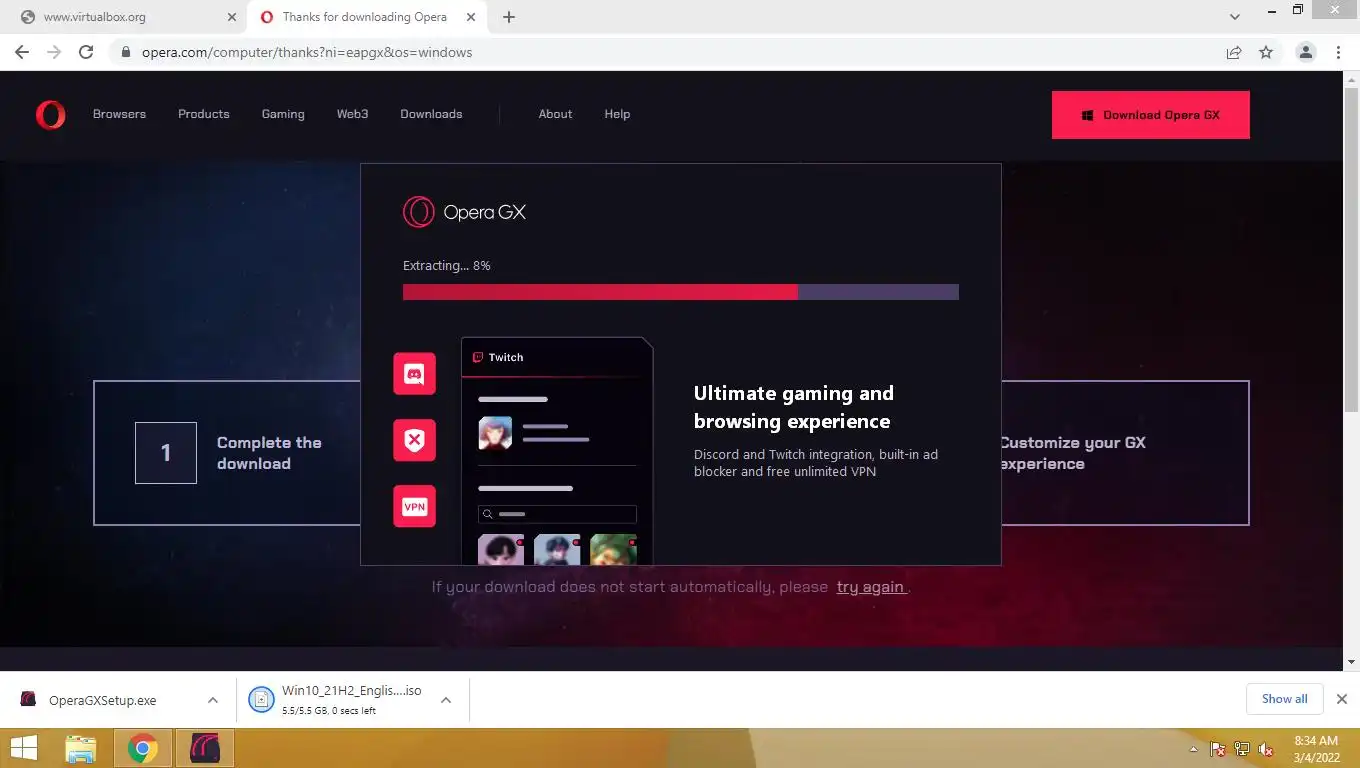1360x768 pixels.
Task: Go back using the browser back arrow
Action: [x=22, y=52]
